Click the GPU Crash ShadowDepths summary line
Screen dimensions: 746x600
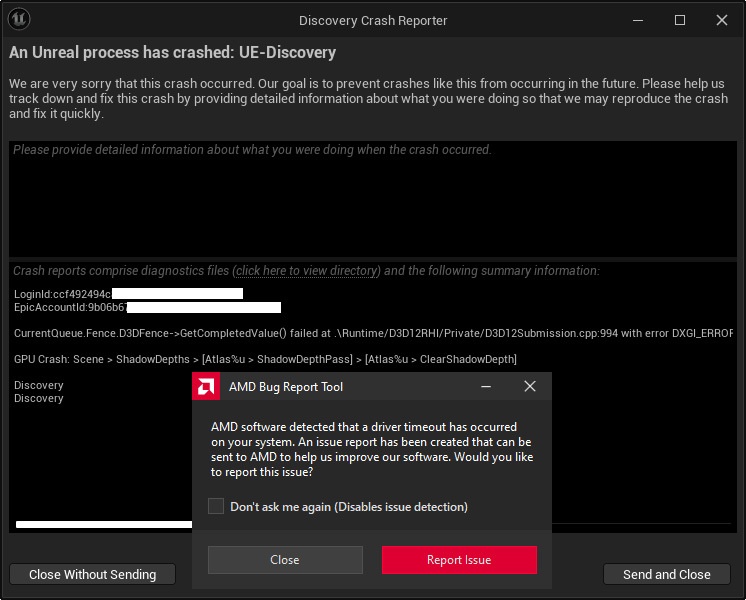tap(265, 359)
